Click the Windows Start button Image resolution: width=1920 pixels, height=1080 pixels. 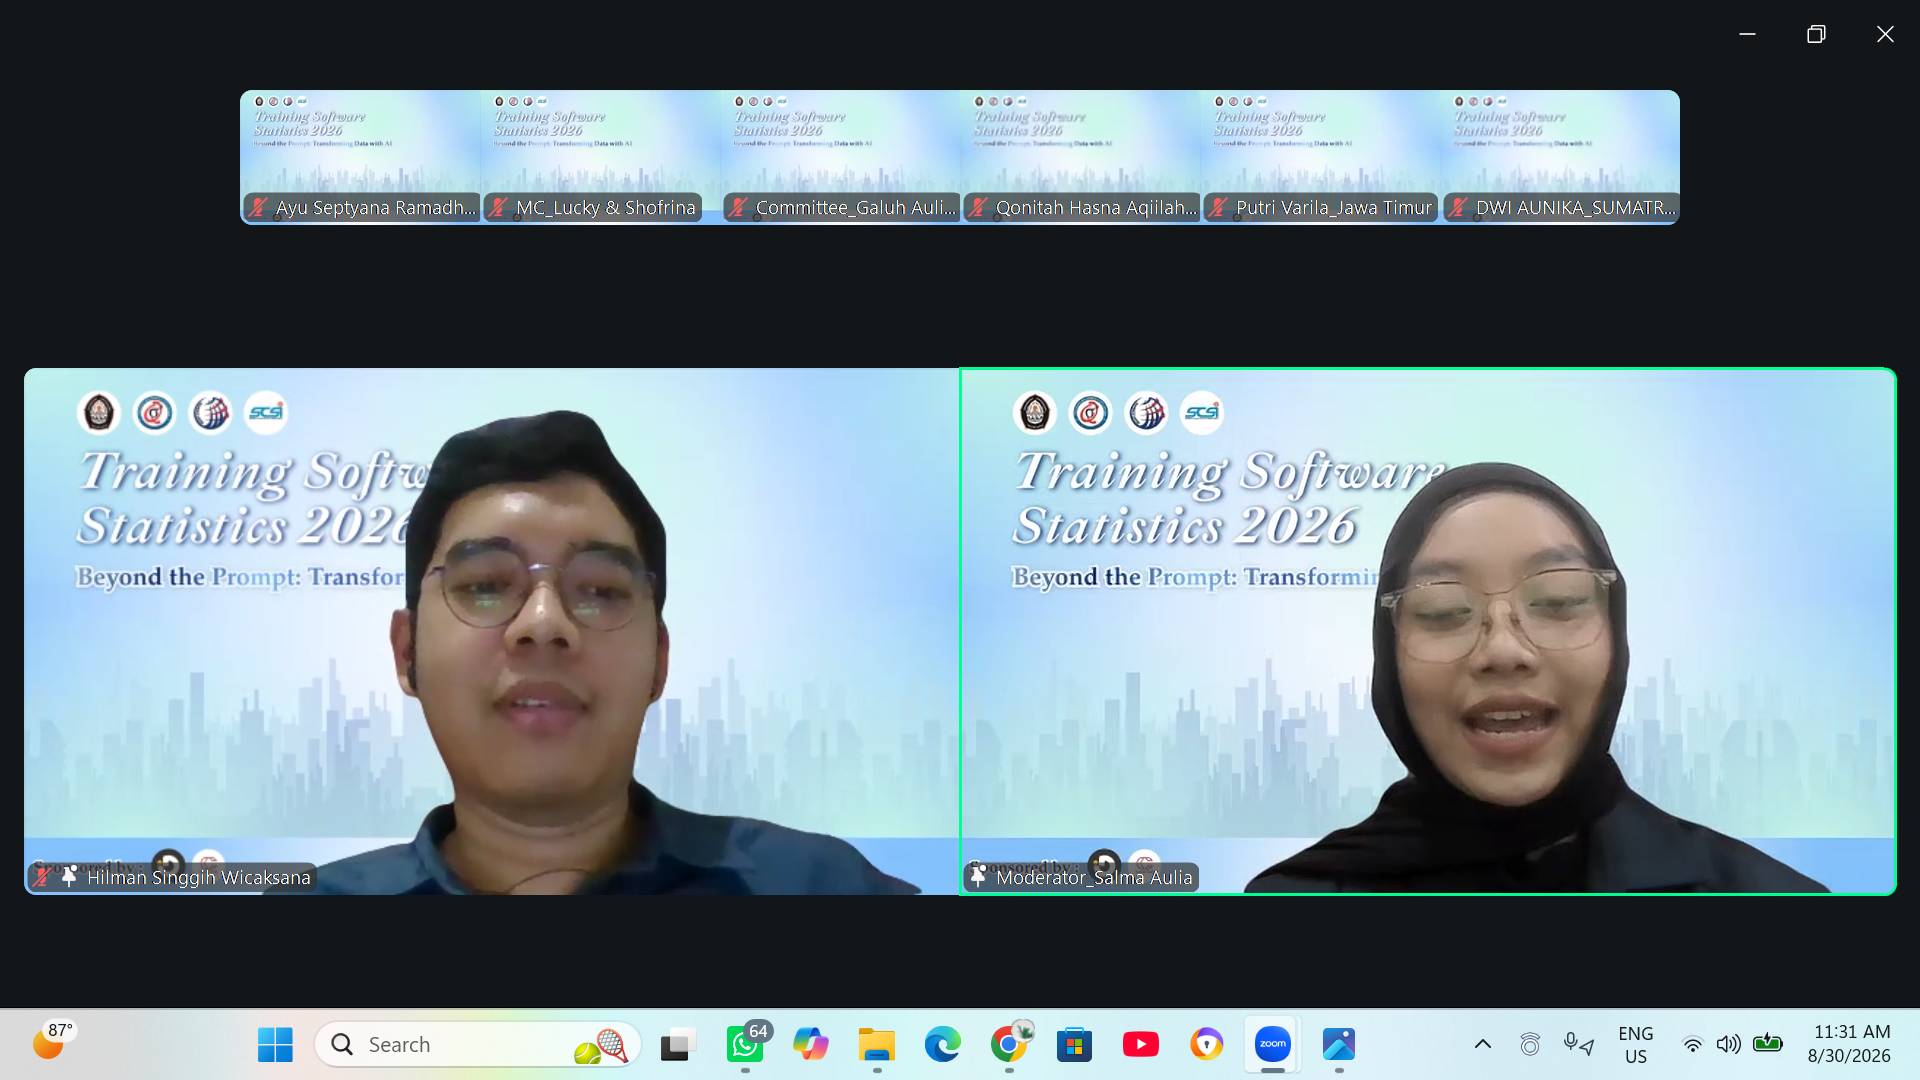pyautogui.click(x=275, y=1044)
